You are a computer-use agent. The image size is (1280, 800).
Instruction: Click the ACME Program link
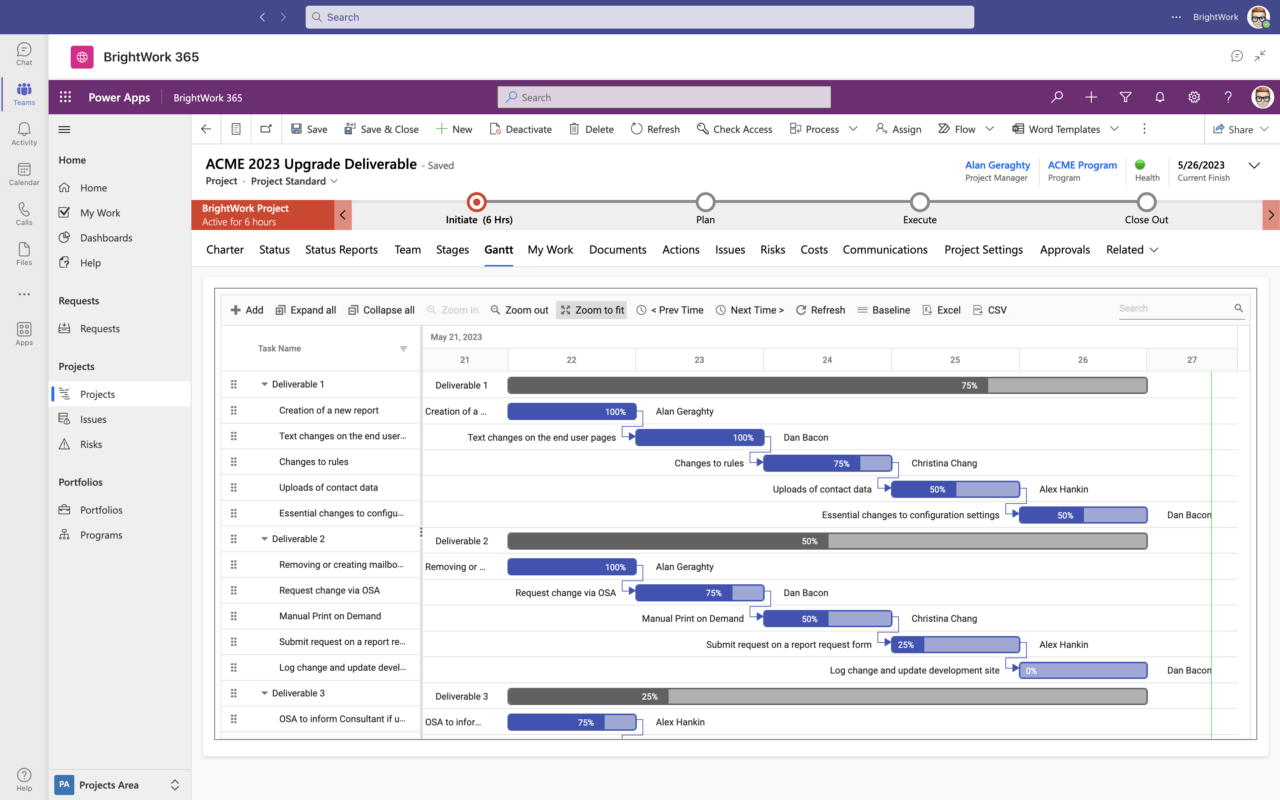point(1082,165)
